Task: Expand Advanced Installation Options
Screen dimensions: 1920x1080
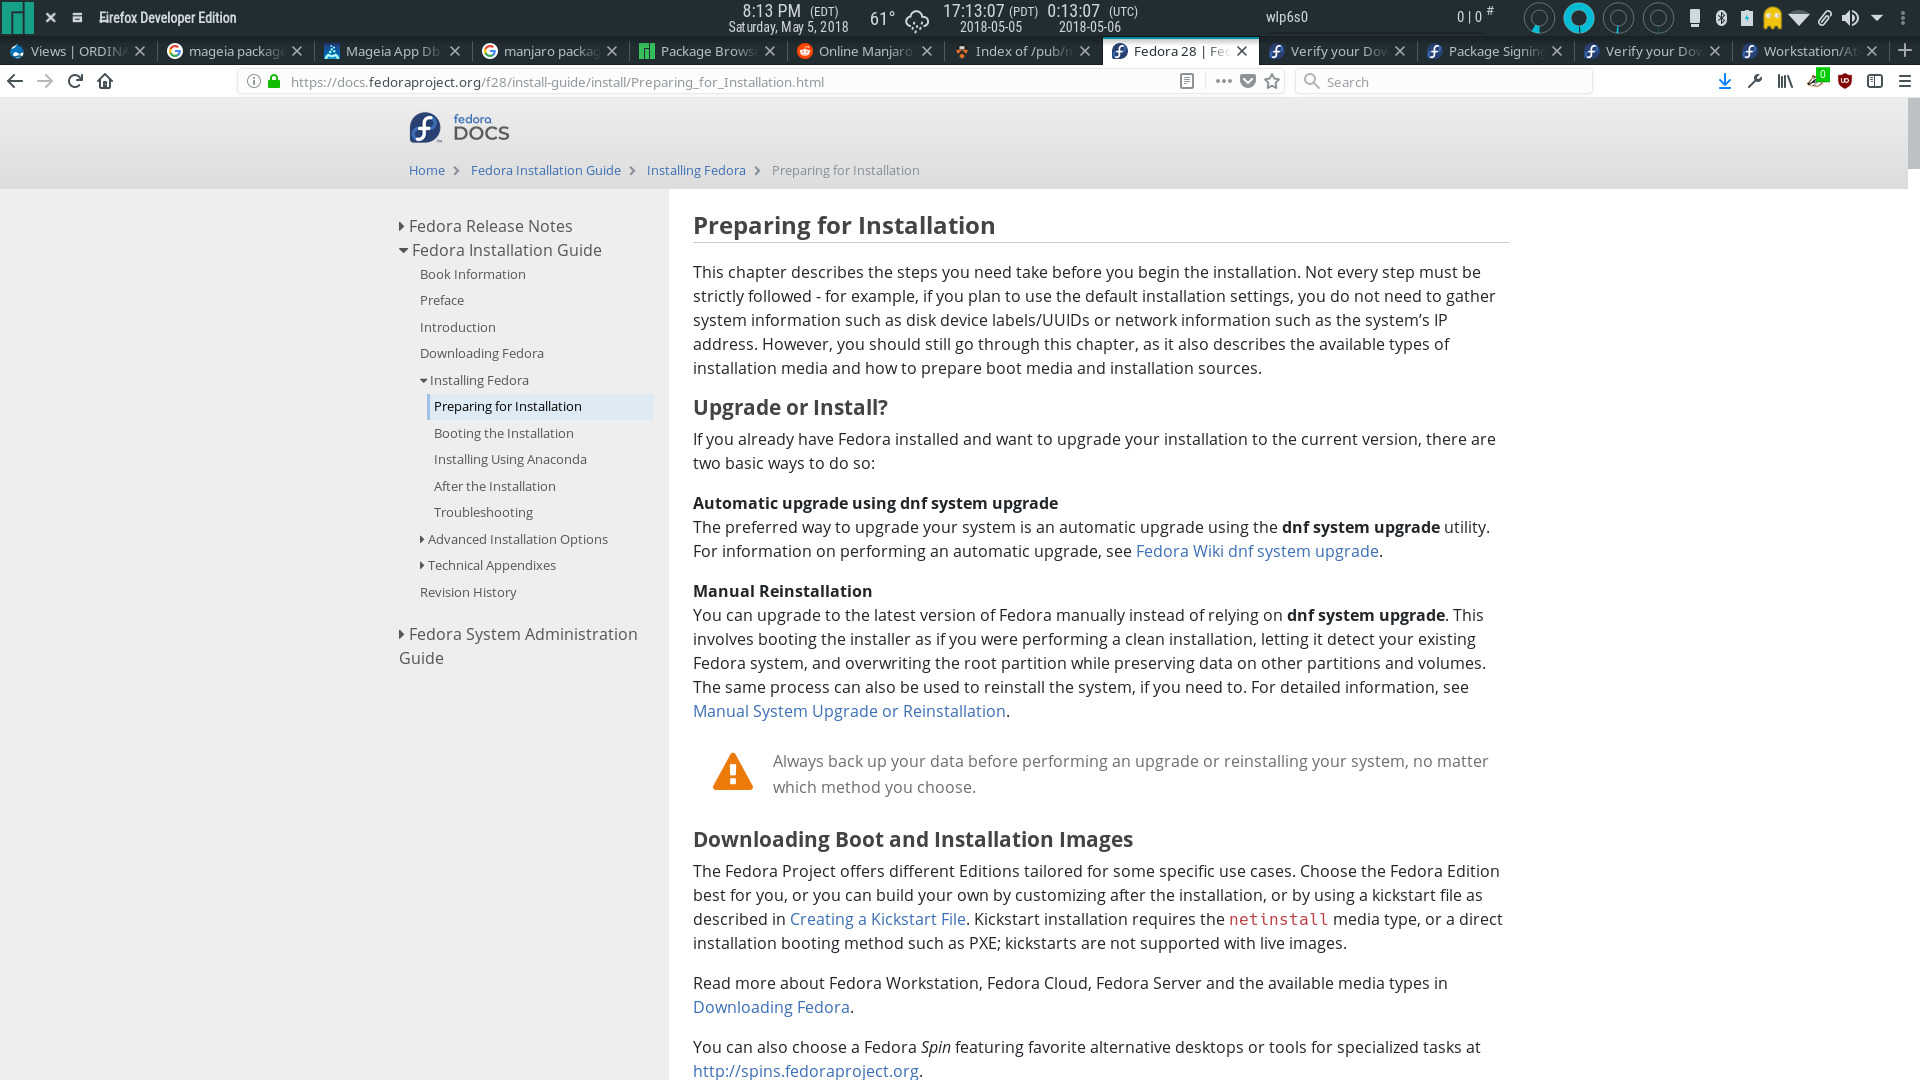Action: 422,539
